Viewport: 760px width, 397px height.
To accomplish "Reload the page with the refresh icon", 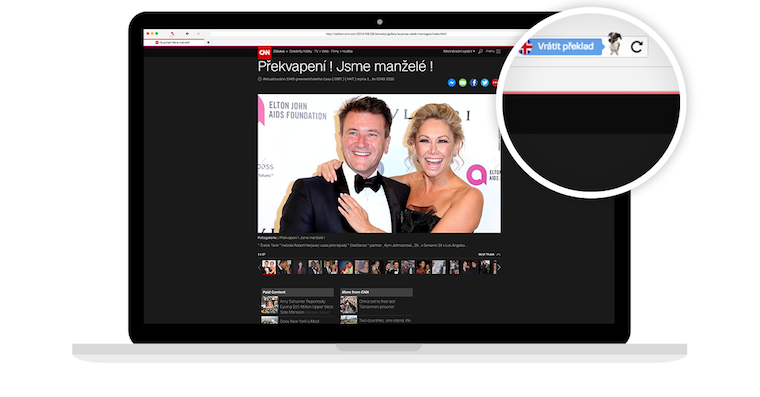I will pos(637,47).
